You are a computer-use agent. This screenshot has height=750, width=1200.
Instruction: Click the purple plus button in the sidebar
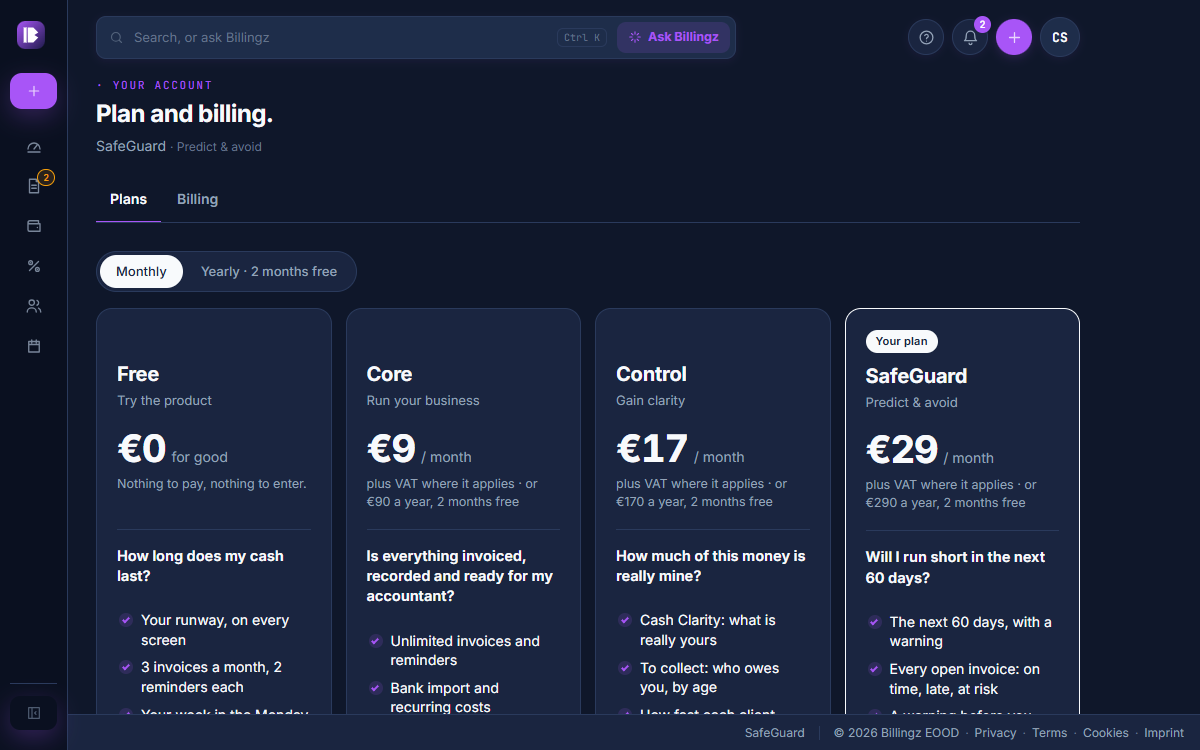[33, 91]
